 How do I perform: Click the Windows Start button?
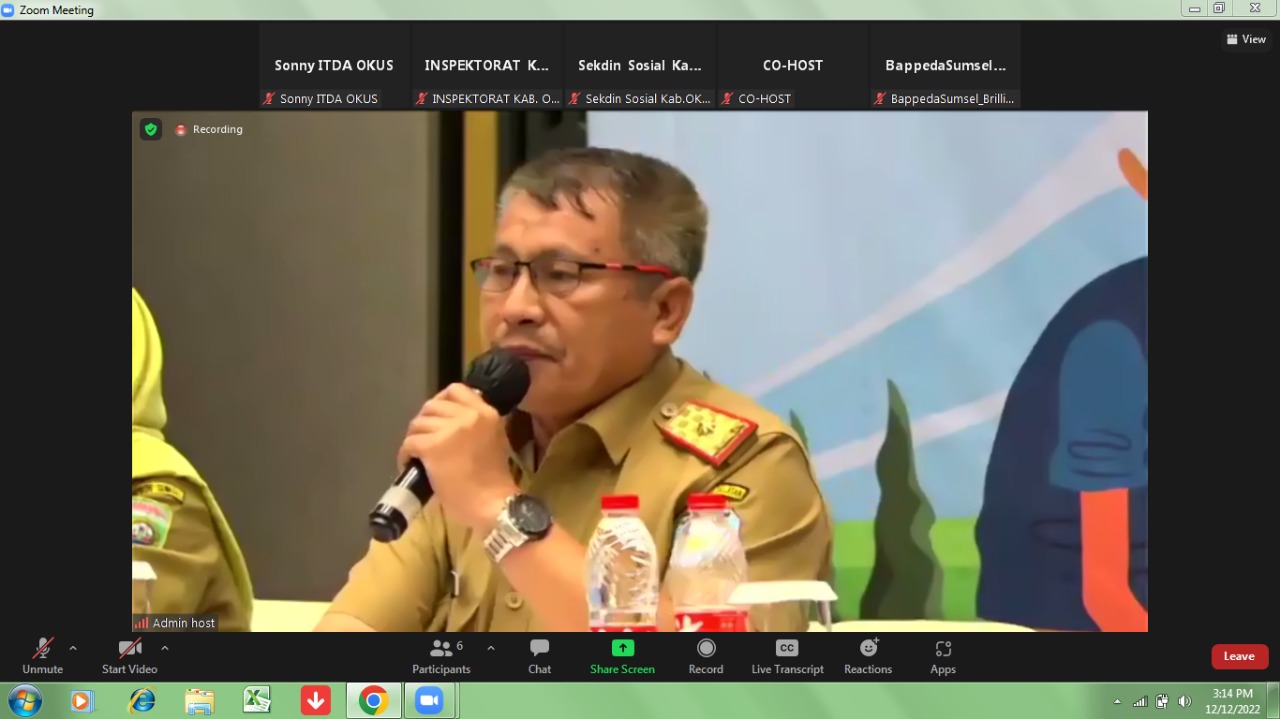pyautogui.click(x=24, y=701)
